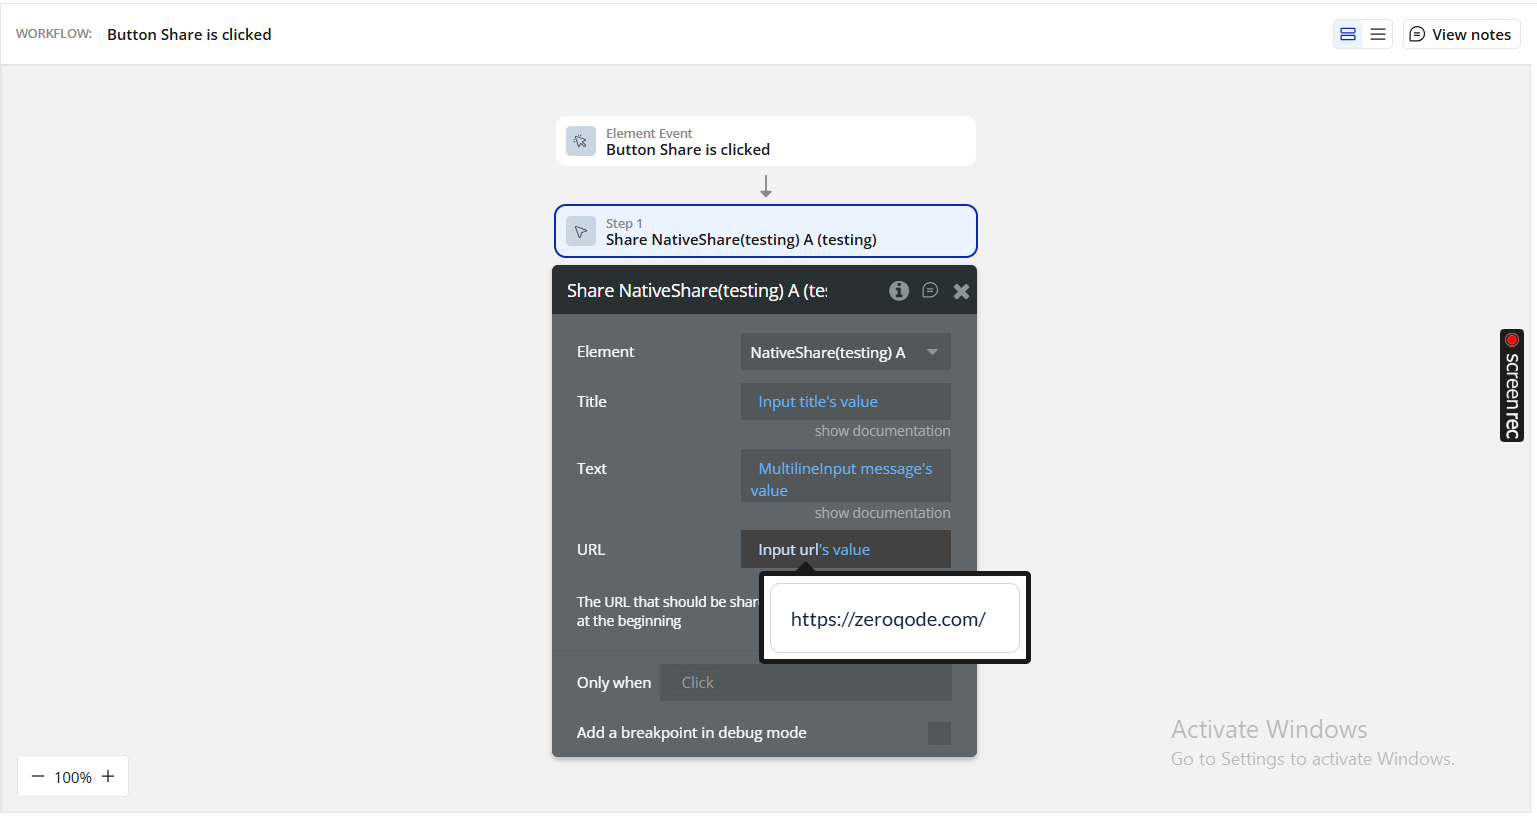Enable Add a breakpoint in debug mode
1537x816 pixels.
click(x=939, y=733)
